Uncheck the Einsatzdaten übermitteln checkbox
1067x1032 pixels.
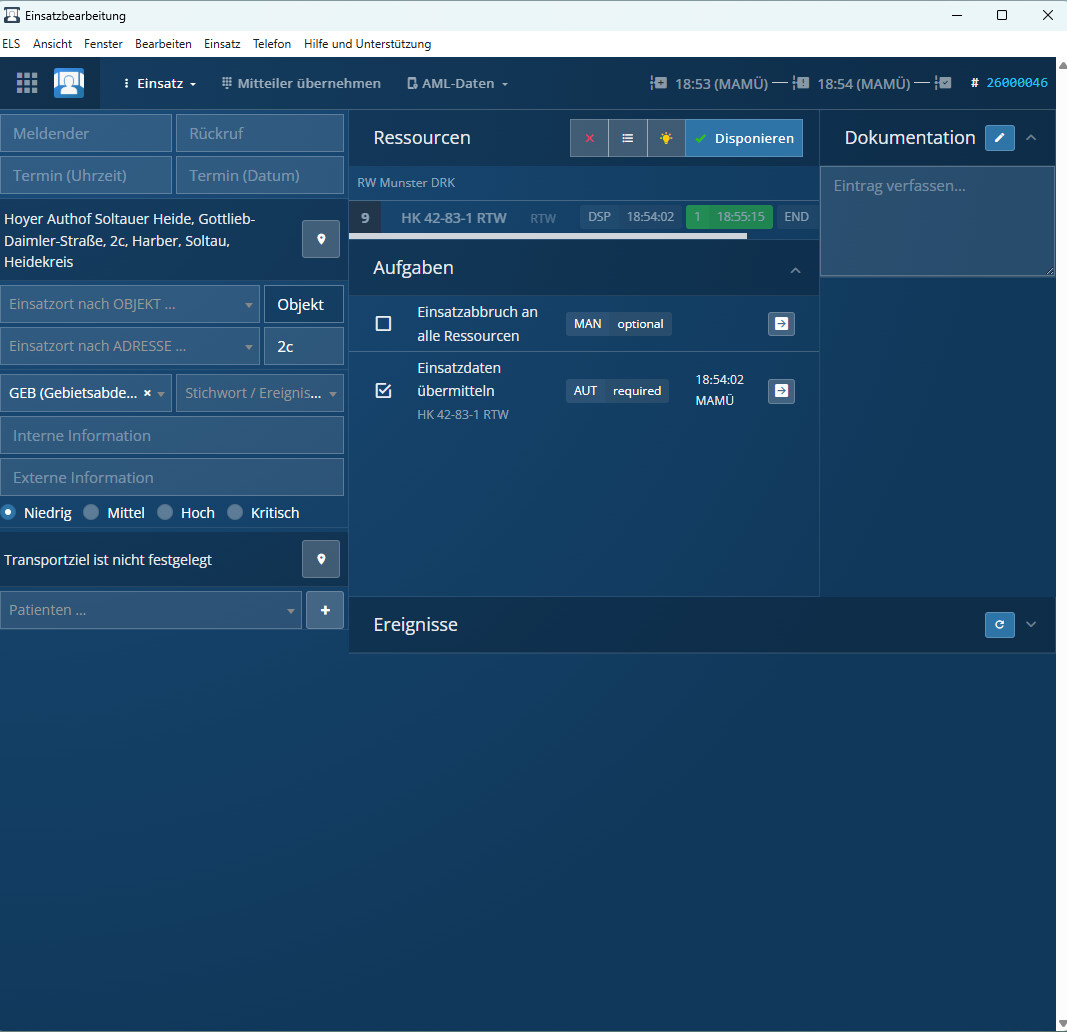click(x=383, y=391)
